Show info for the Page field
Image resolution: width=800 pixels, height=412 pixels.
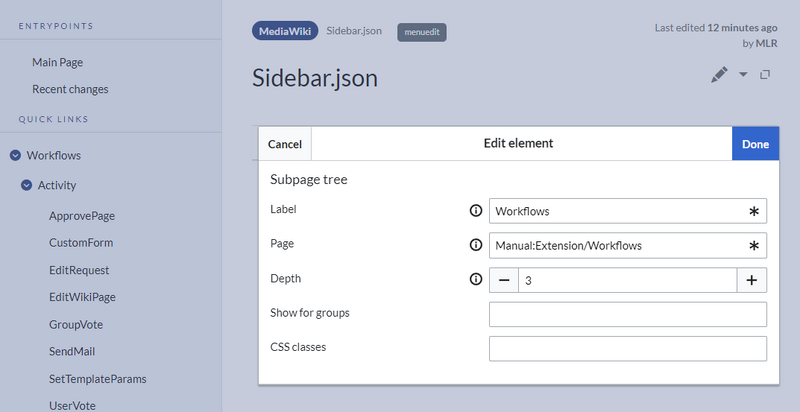coord(476,245)
